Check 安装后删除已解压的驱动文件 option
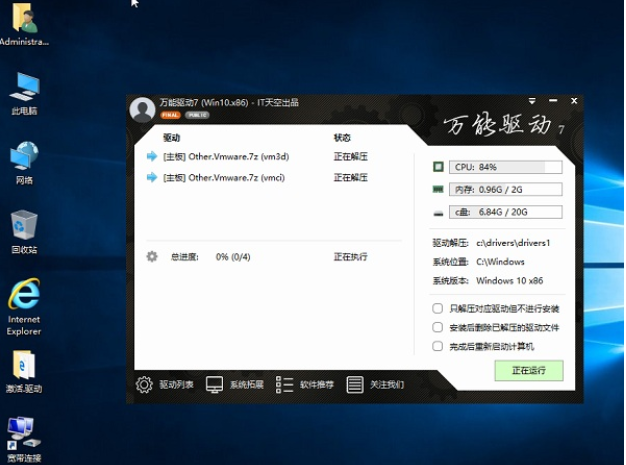626x465 pixels. click(x=438, y=327)
